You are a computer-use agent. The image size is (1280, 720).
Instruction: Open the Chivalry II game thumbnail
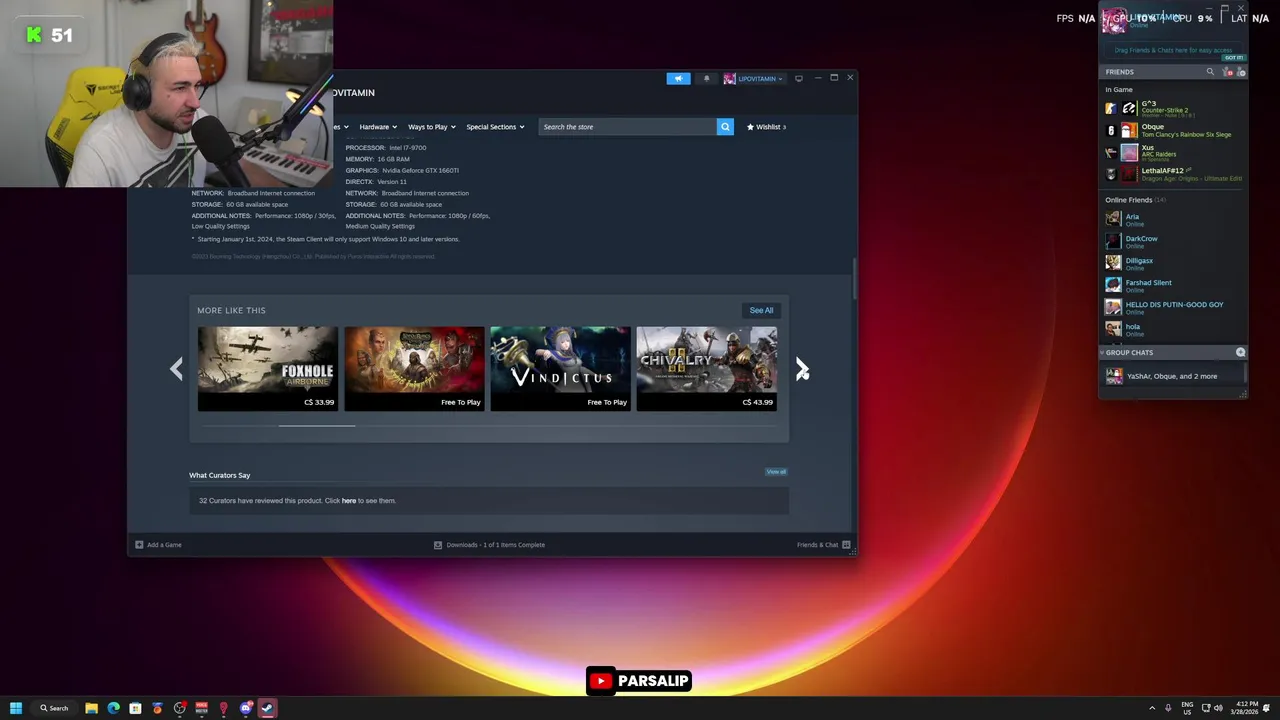click(707, 368)
